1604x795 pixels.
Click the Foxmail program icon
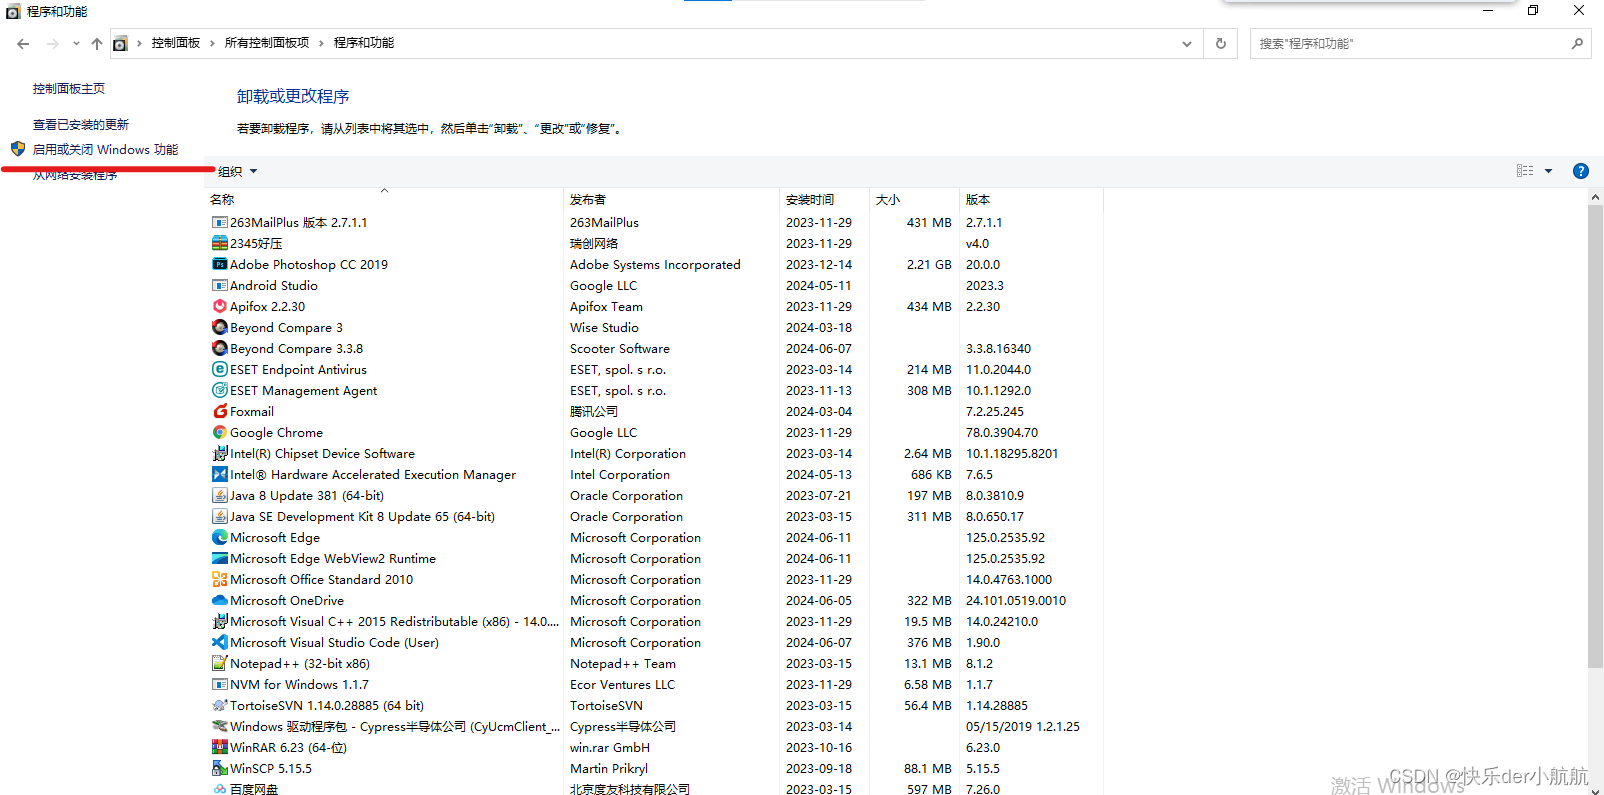220,411
